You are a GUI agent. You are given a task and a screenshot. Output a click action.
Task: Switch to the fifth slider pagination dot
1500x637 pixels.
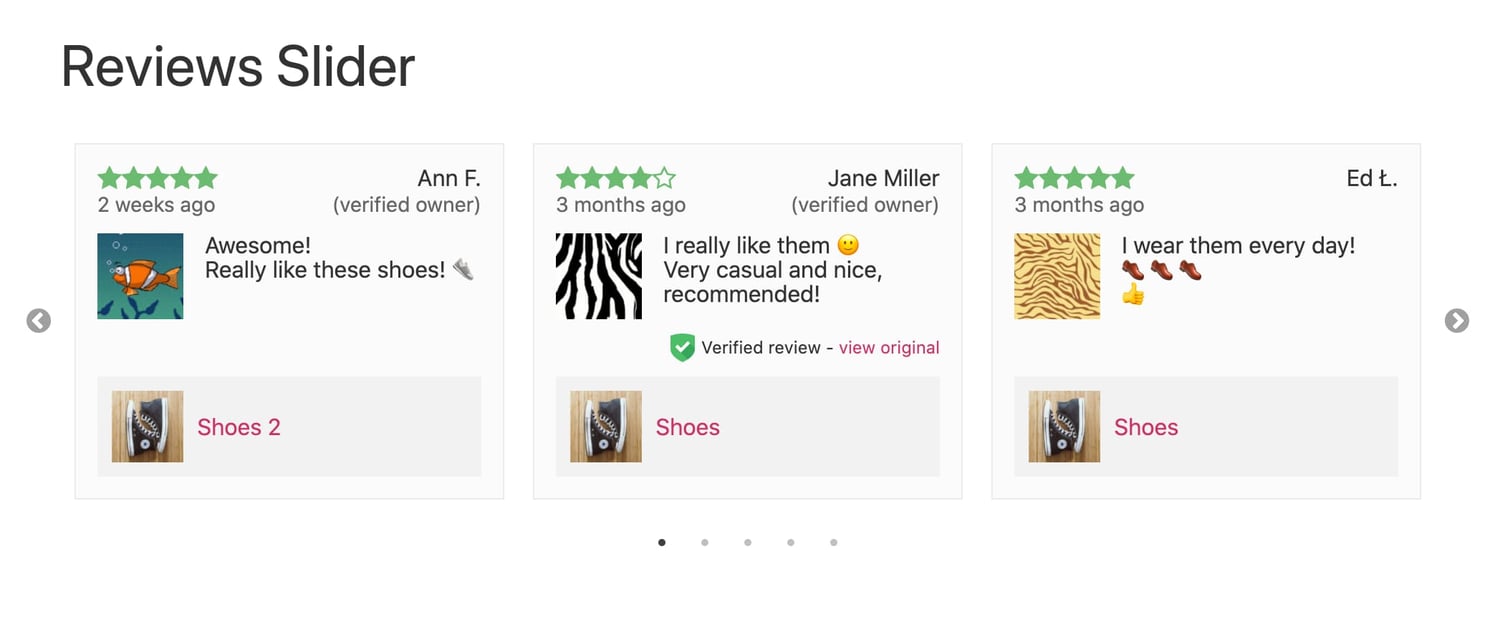pos(834,543)
